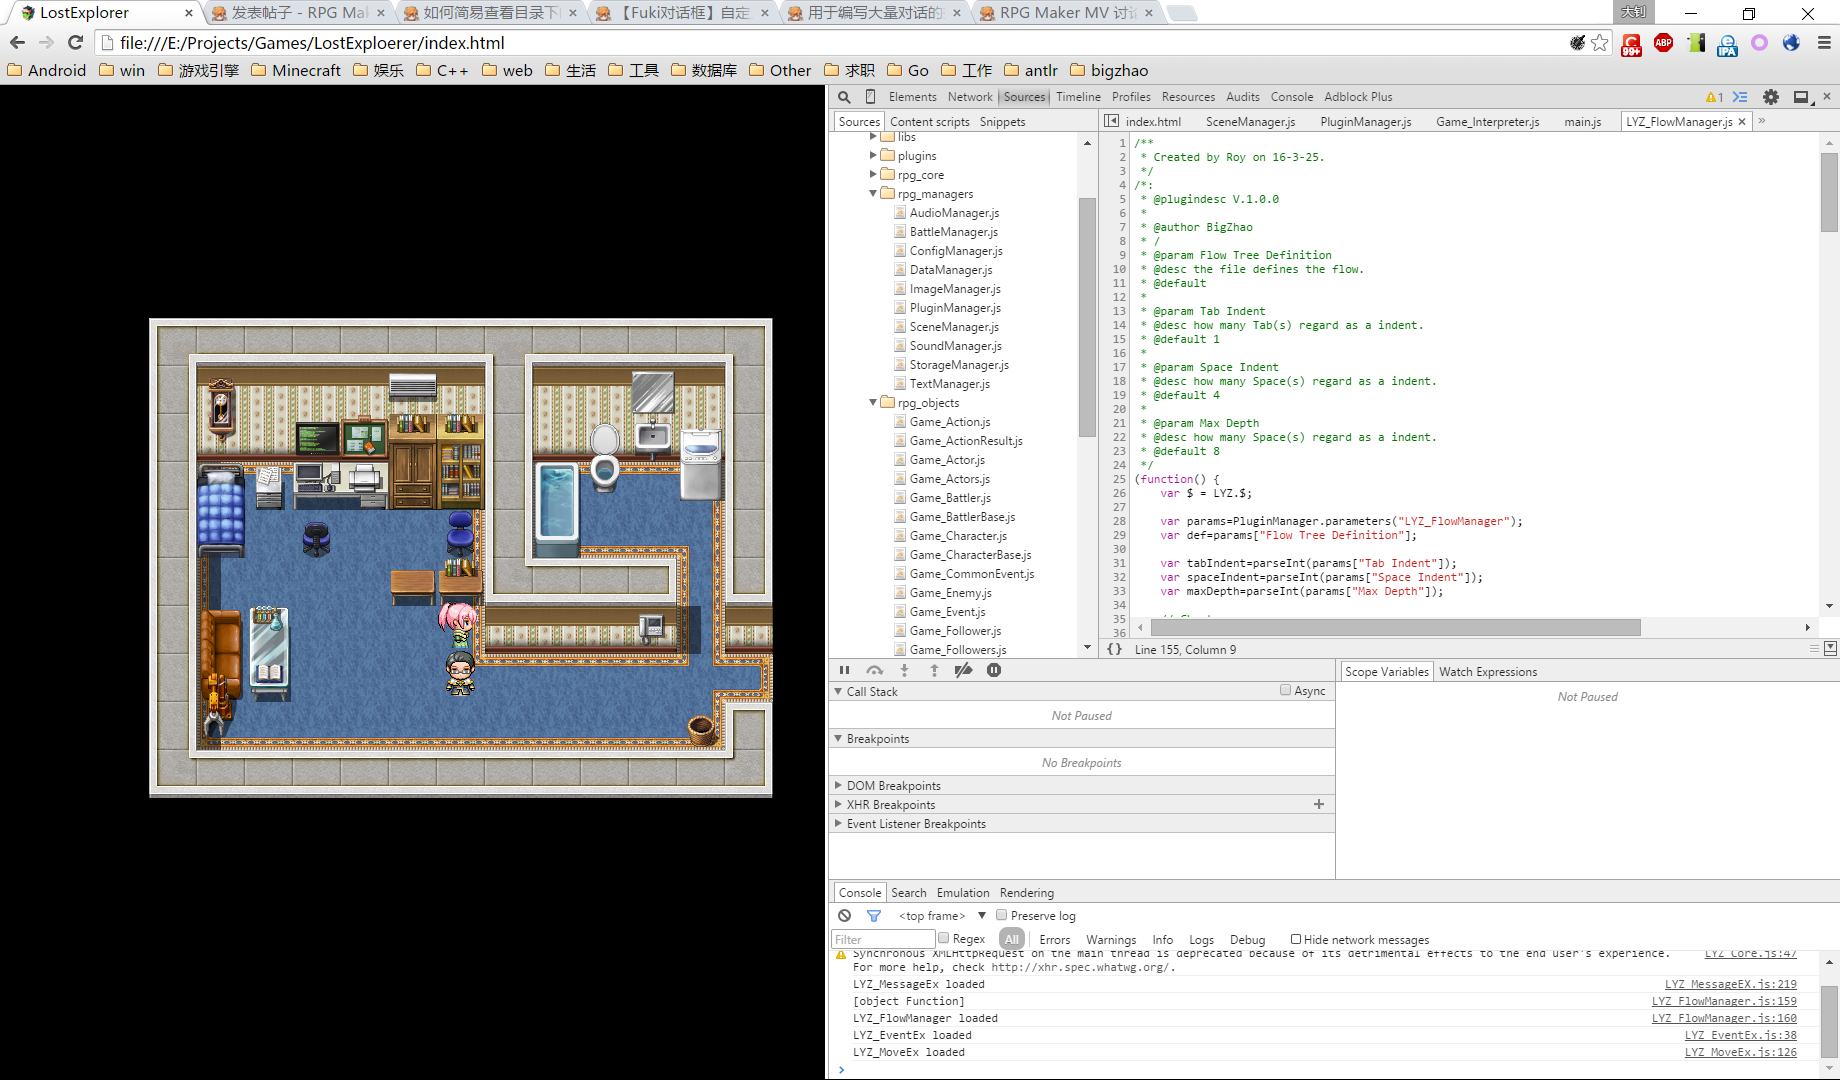Open Game_Actor.js in the file tree
The image size is (1840, 1080).
coord(947,460)
